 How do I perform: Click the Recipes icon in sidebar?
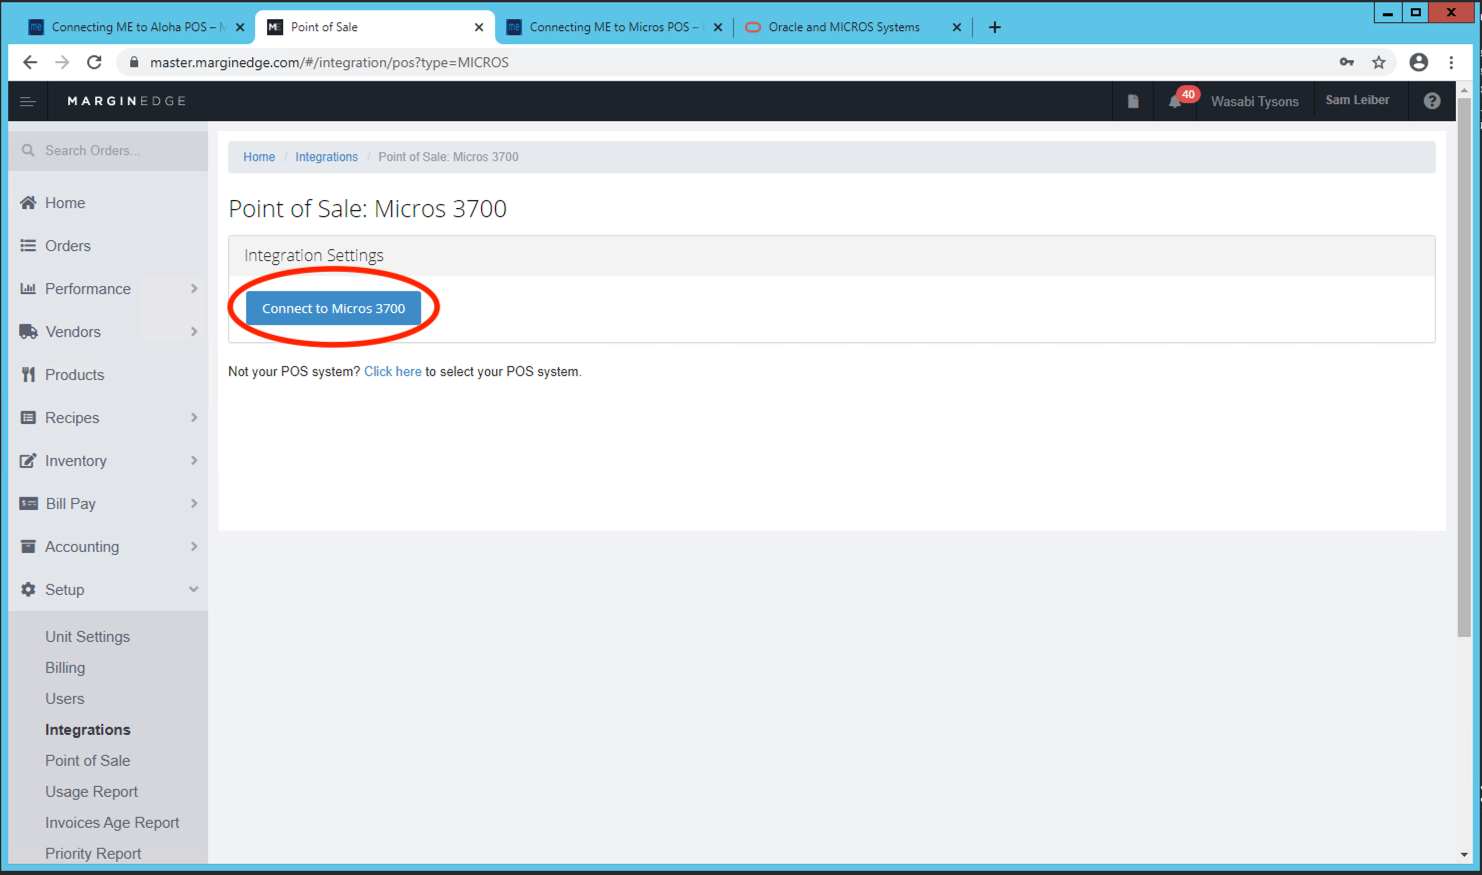click(28, 418)
